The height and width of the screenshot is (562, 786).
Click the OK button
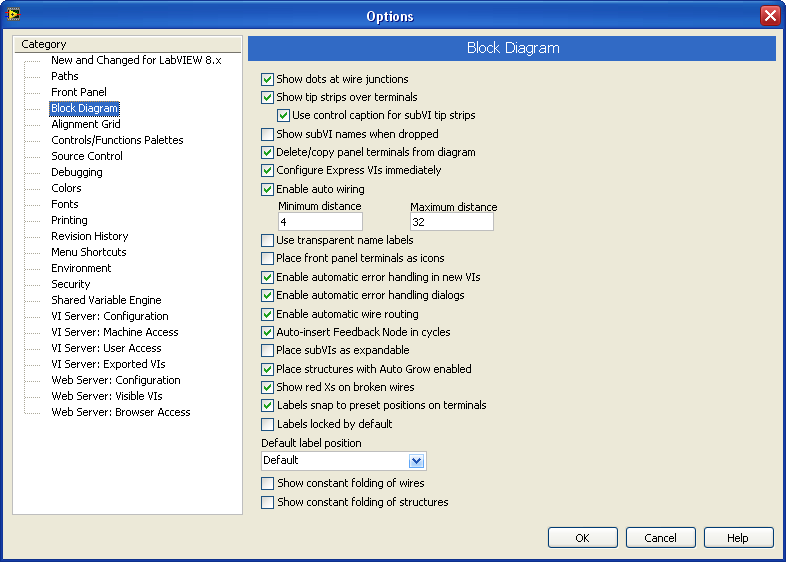[582, 538]
